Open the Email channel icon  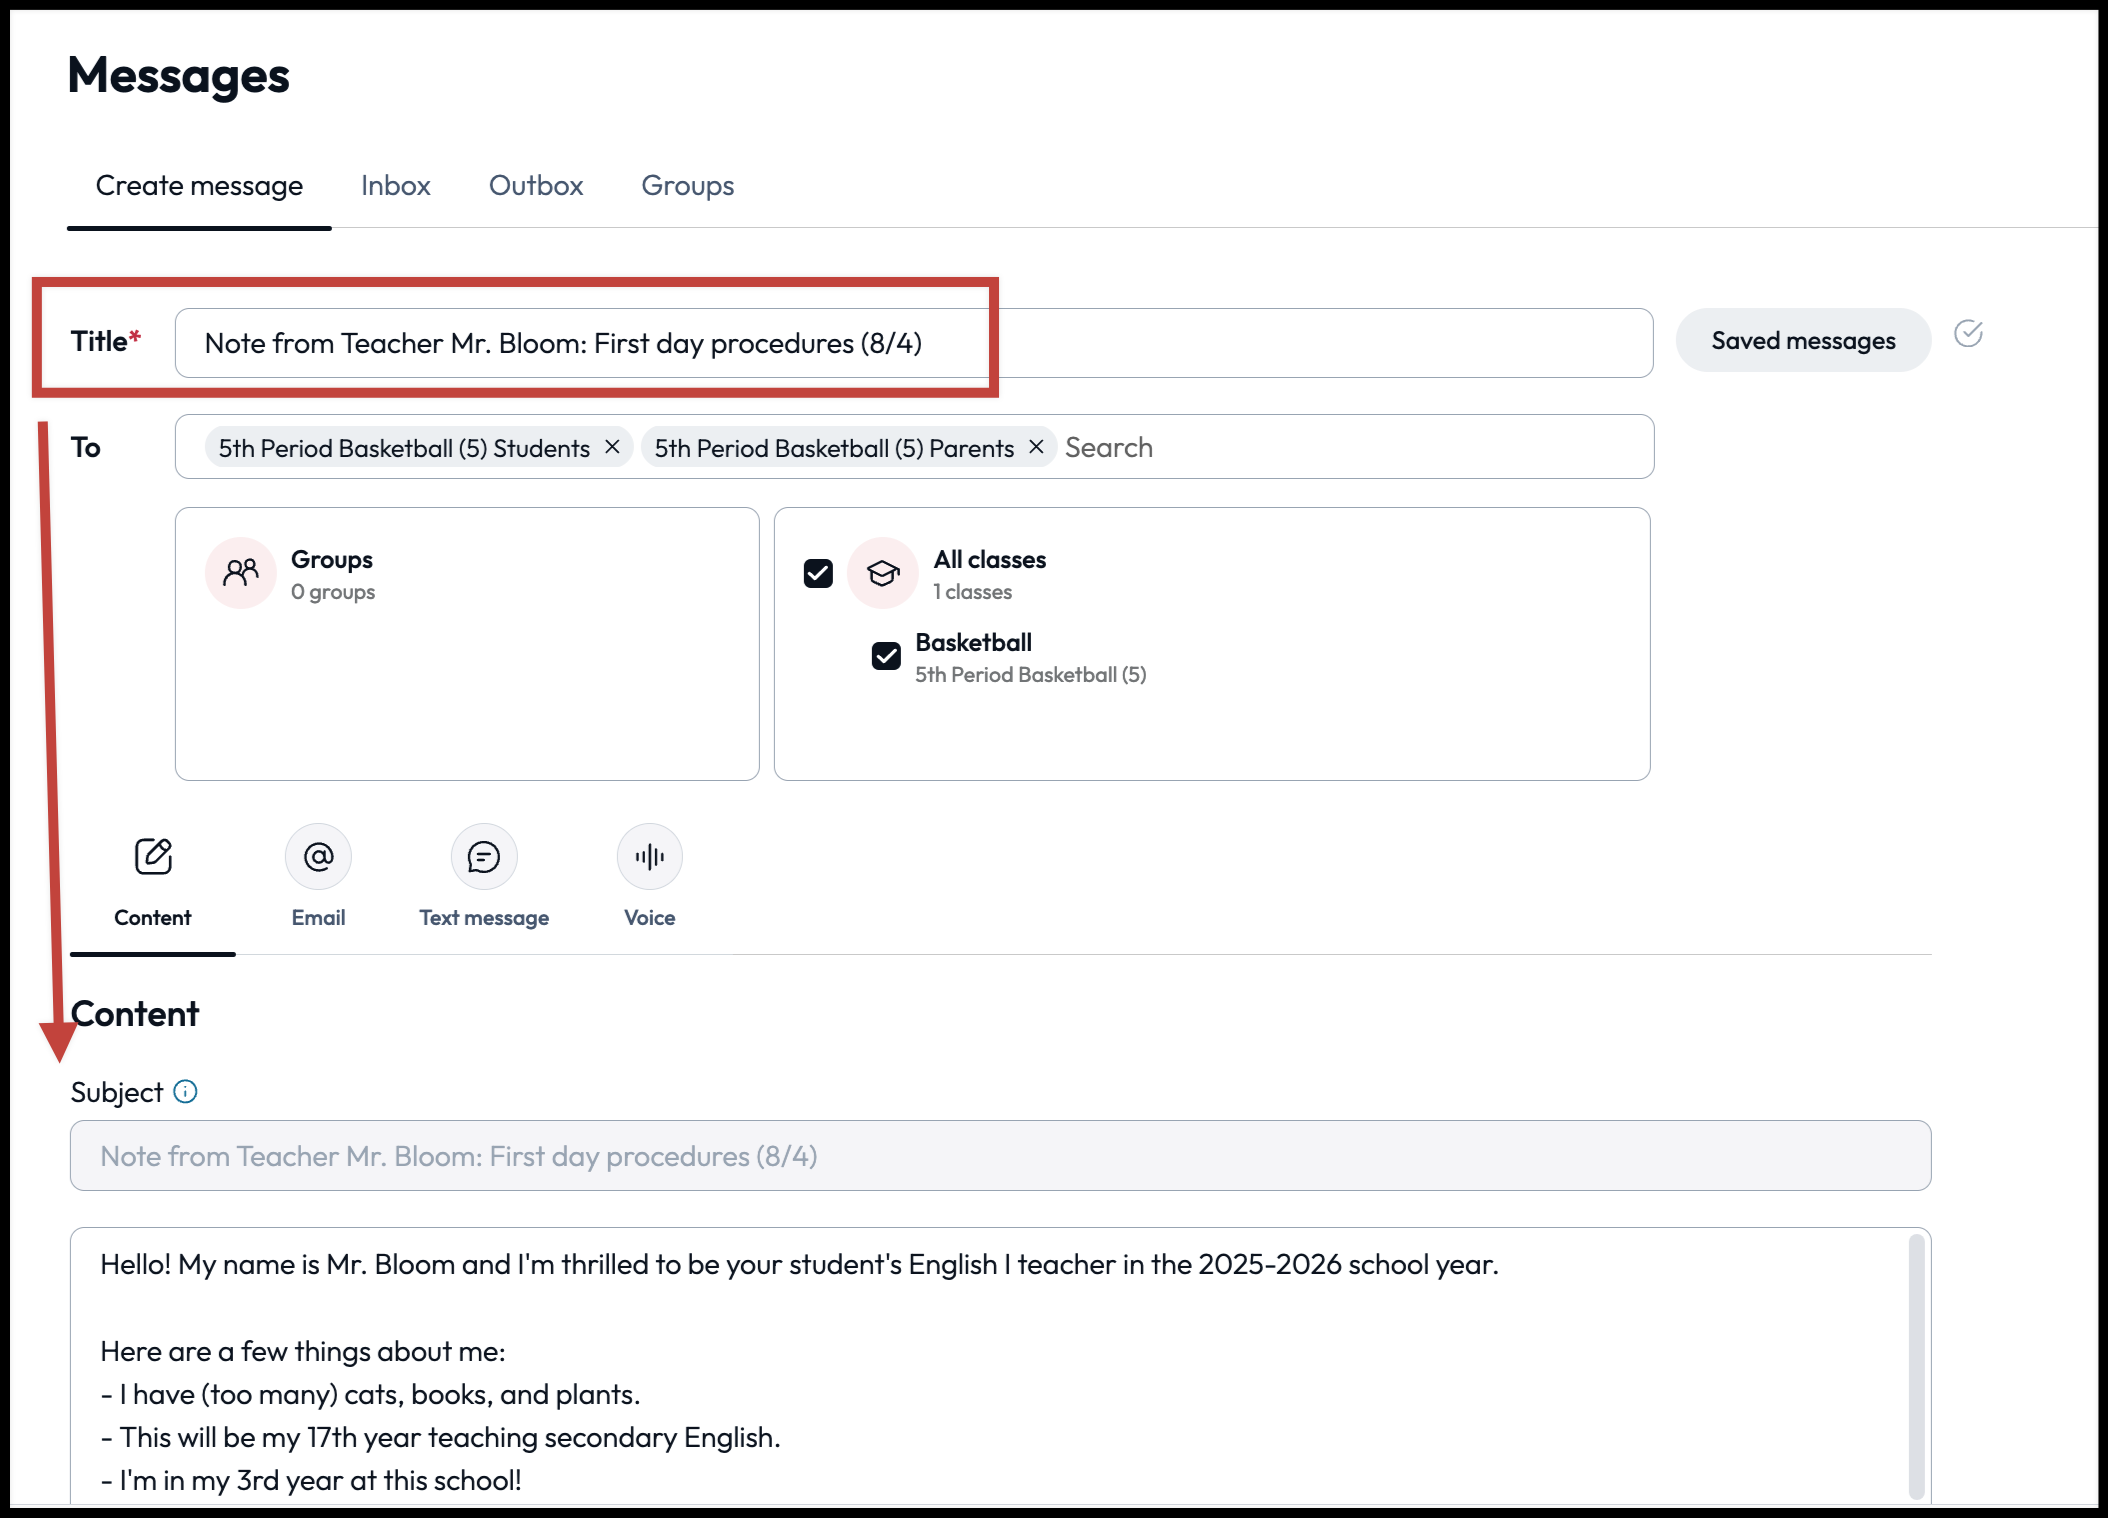(318, 856)
